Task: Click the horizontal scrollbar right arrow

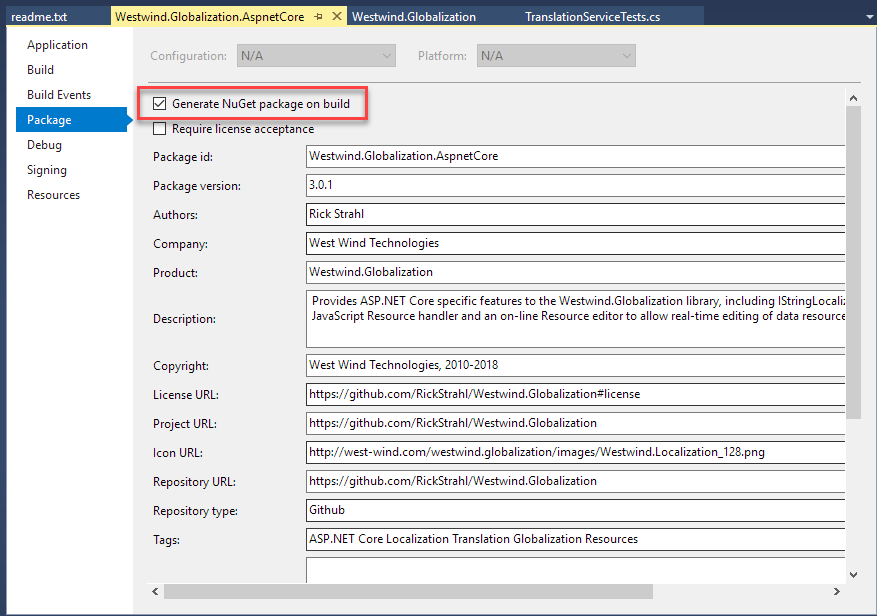Action: pos(837,591)
